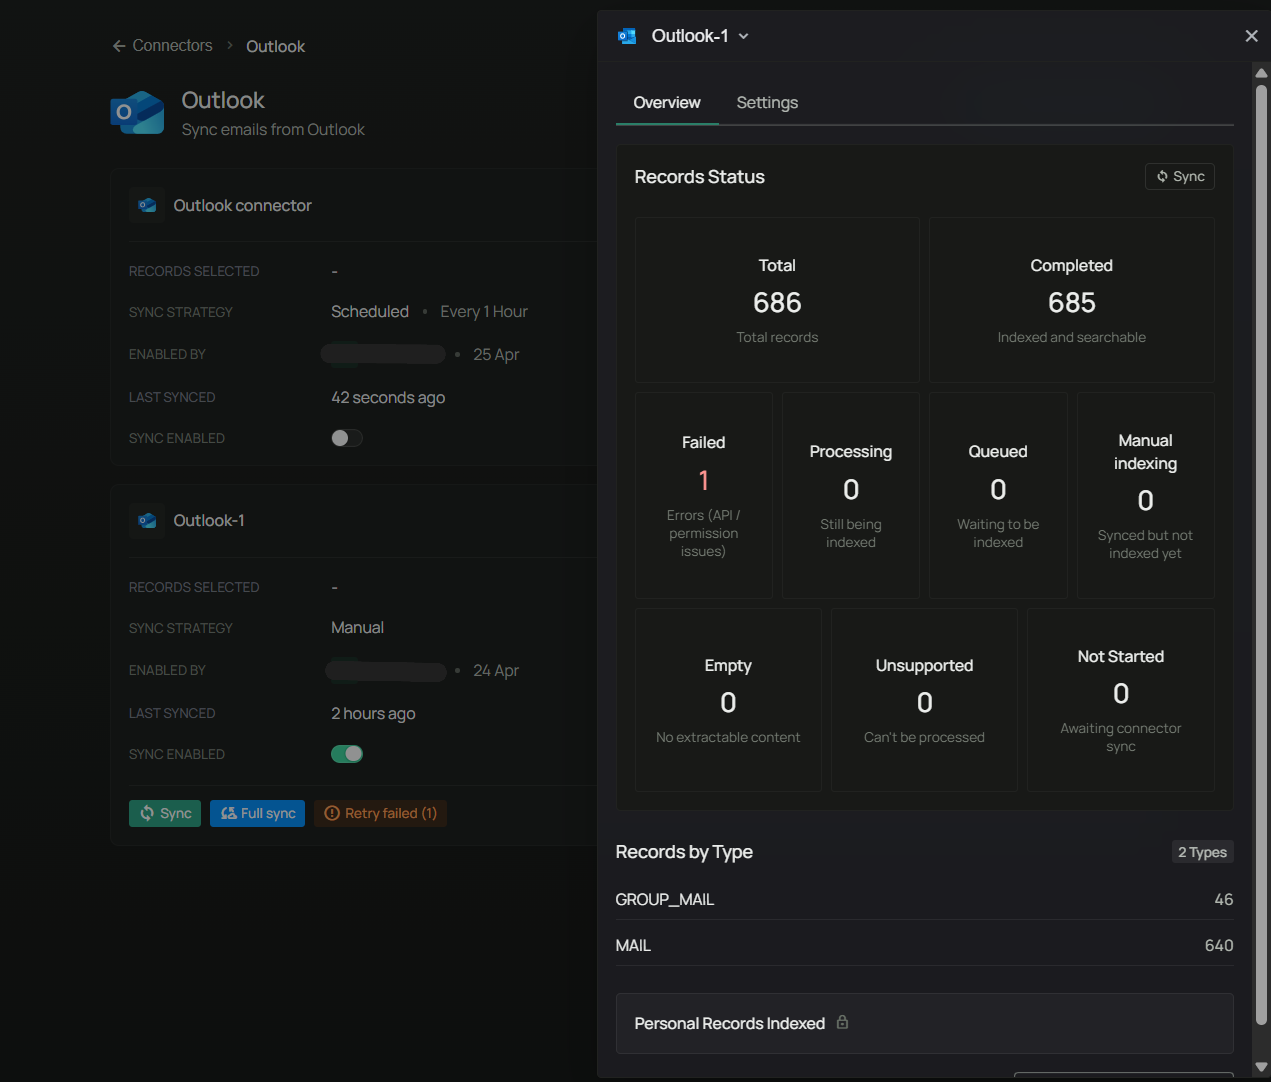Click the scrollbar up arrow
Viewport: 1271px width, 1082px height.
pos(1261,73)
